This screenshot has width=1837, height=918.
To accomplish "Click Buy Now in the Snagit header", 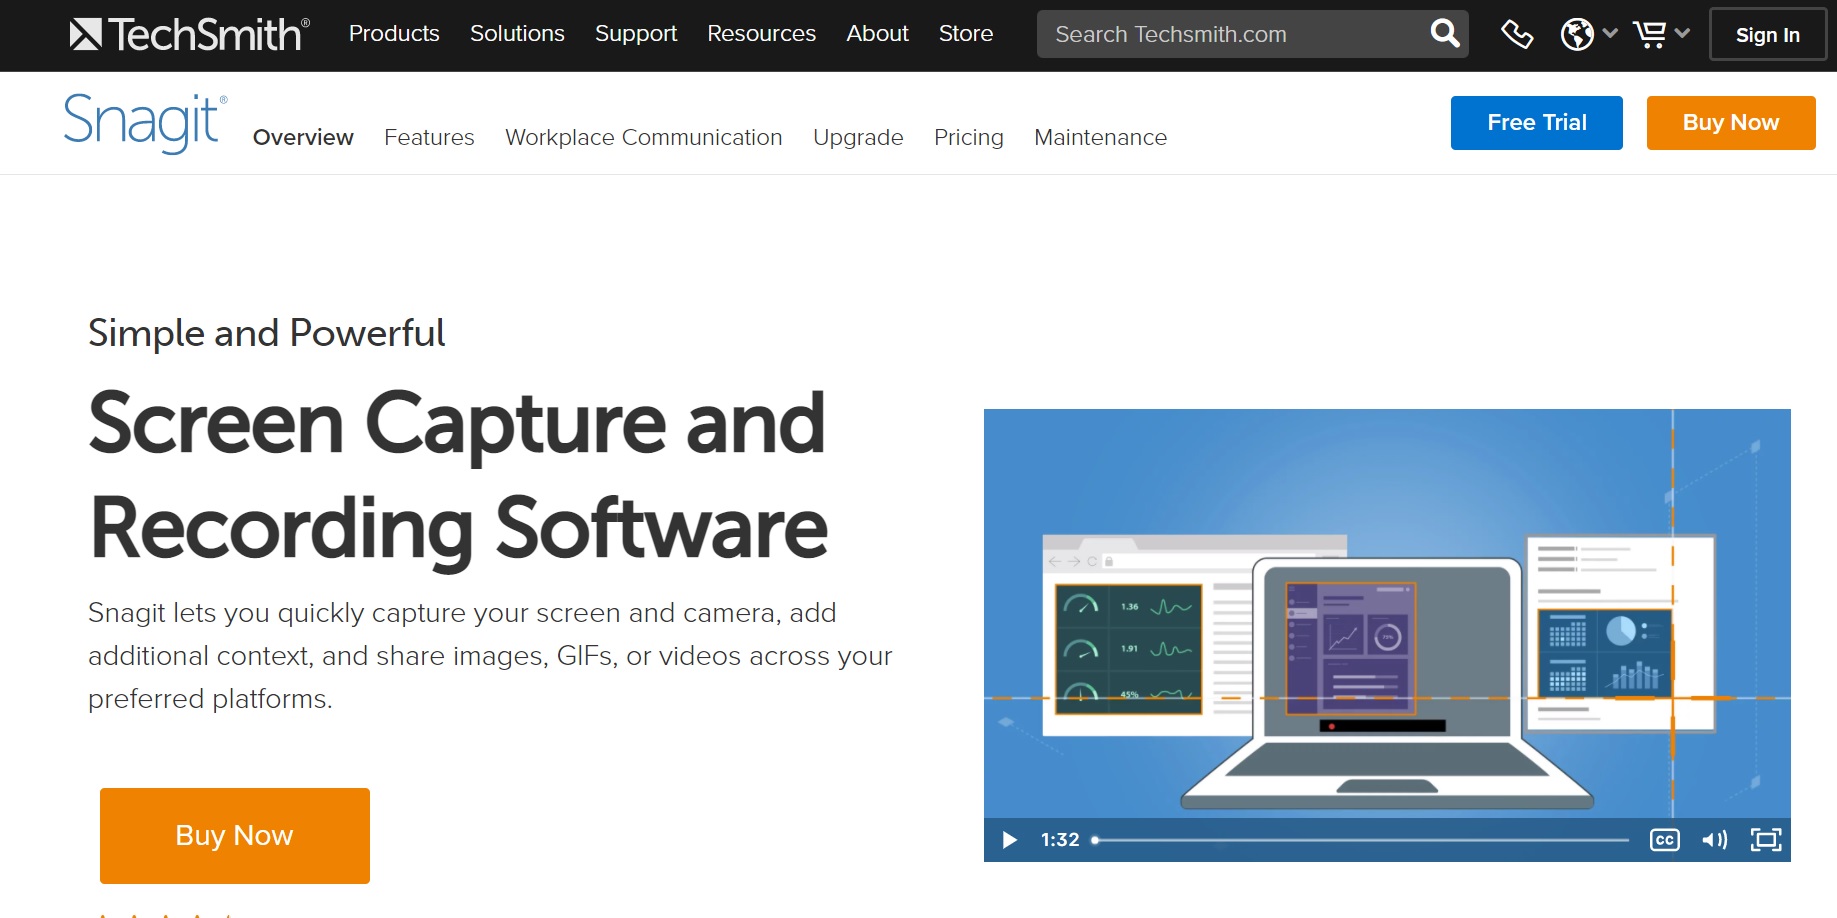I will [1731, 123].
